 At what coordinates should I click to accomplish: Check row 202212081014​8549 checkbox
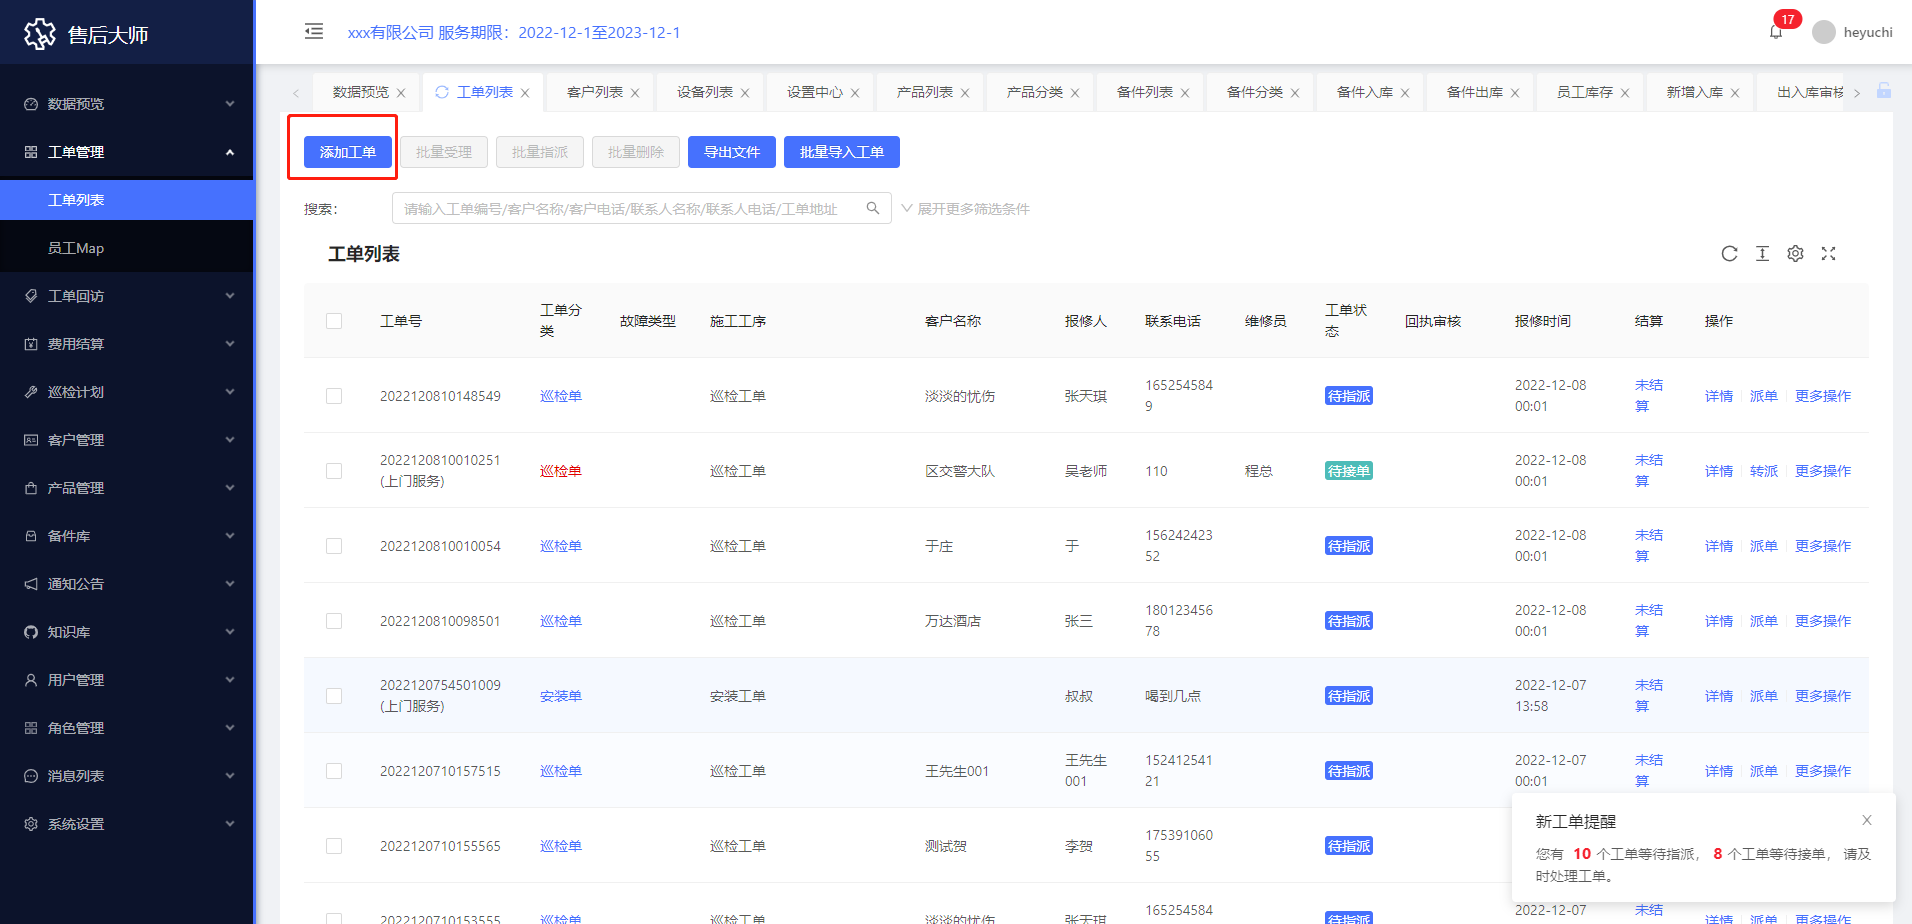coord(334,396)
